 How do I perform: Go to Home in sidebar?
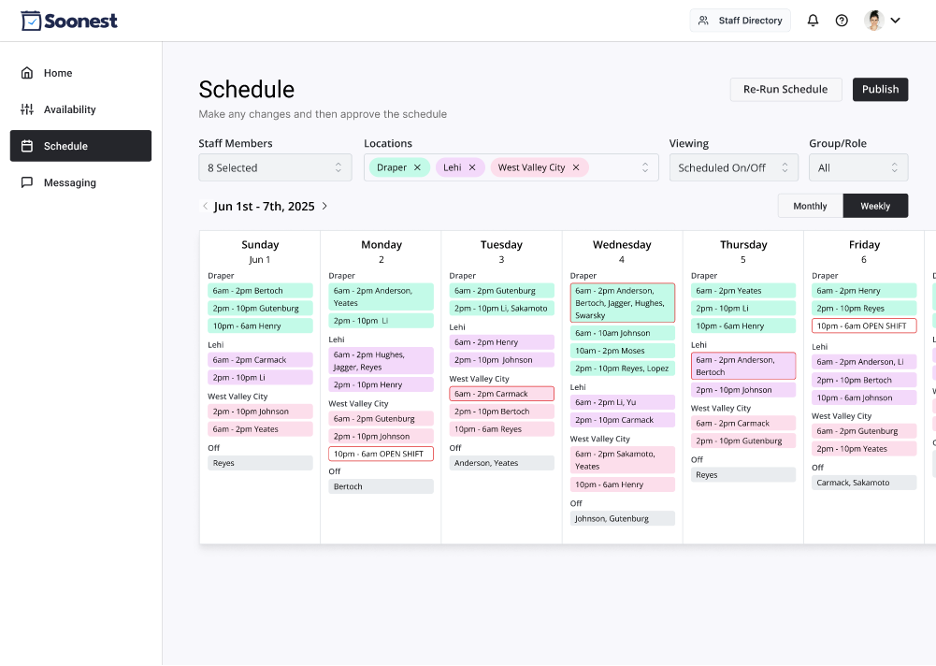81,73
